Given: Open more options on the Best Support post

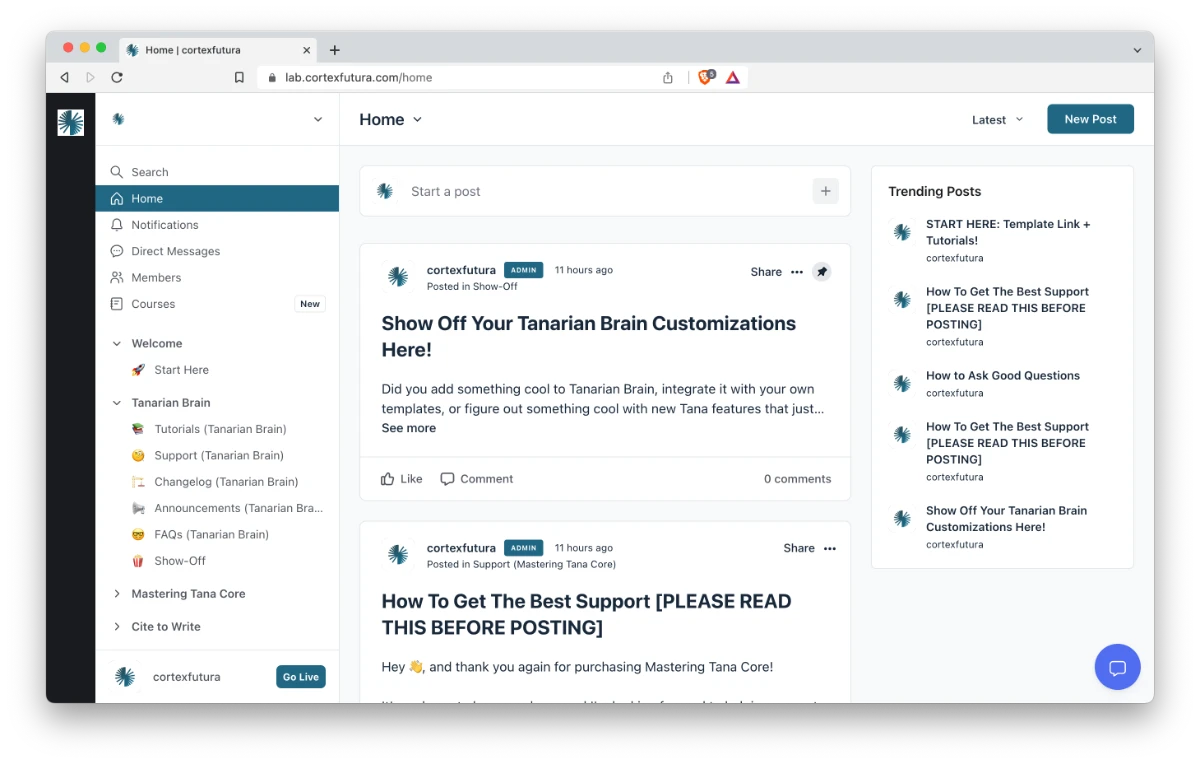Looking at the screenshot, I should 829,548.
